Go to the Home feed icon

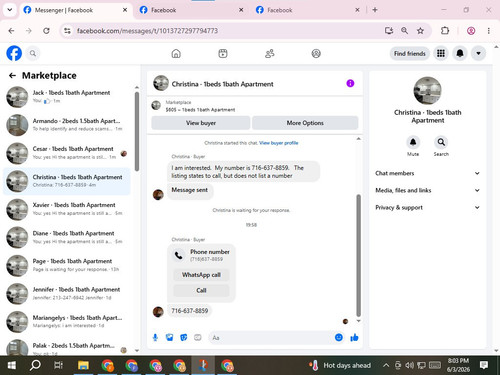coord(176,53)
